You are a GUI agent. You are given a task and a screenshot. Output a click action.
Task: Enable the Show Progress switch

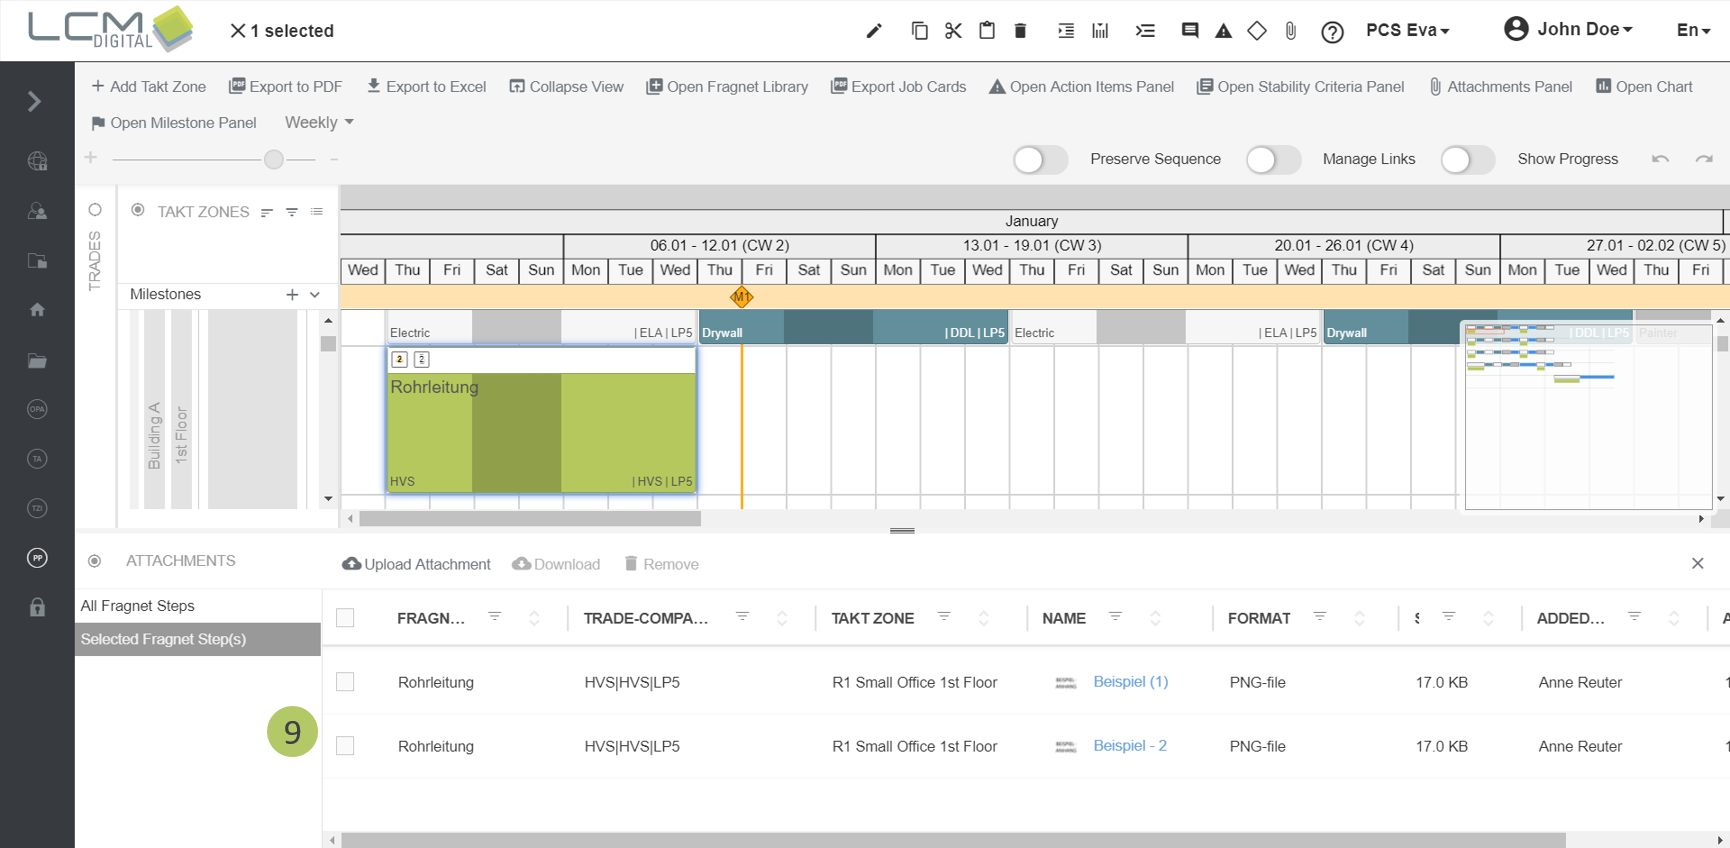(1467, 160)
